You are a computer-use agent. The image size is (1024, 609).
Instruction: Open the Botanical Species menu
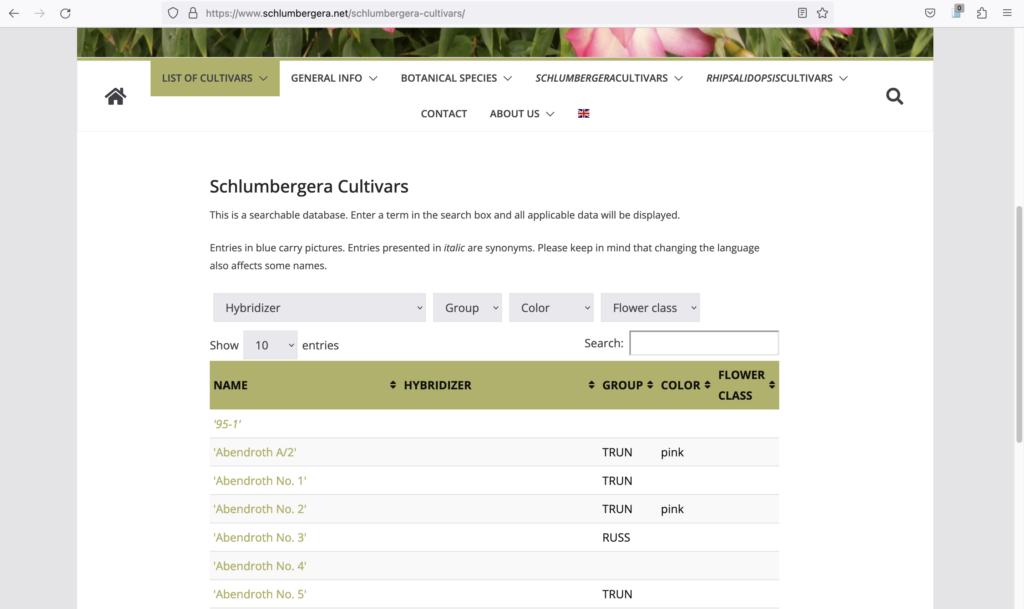(456, 78)
